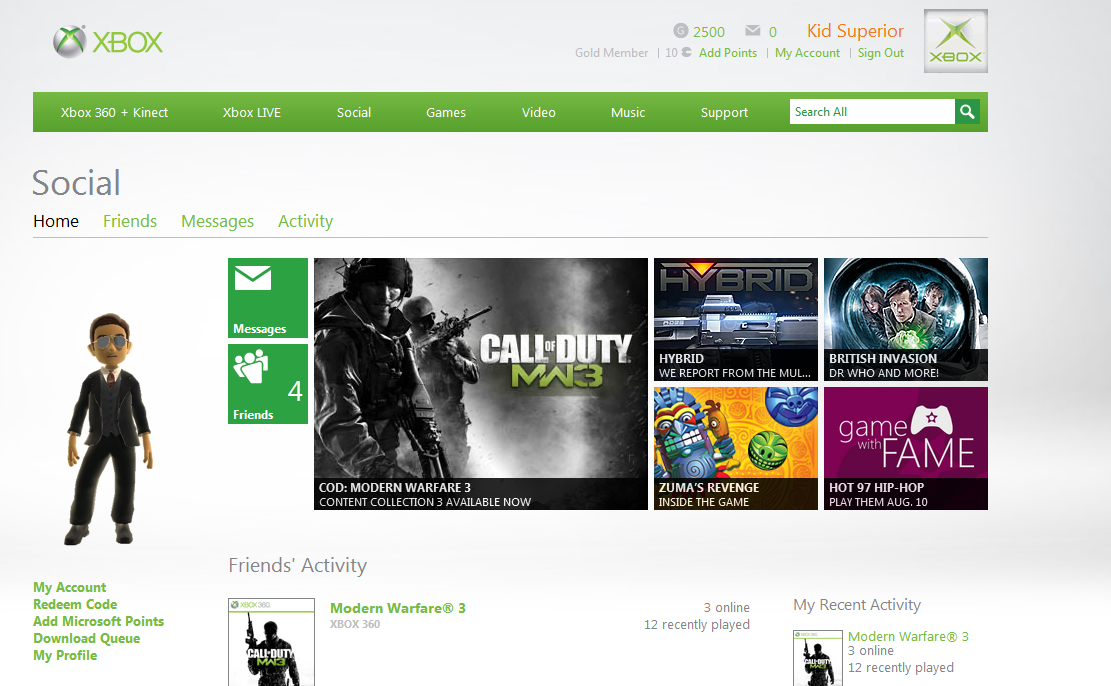Image resolution: width=1111 pixels, height=686 pixels.
Task: Click the envelope messages icon in header
Action: pos(752,30)
